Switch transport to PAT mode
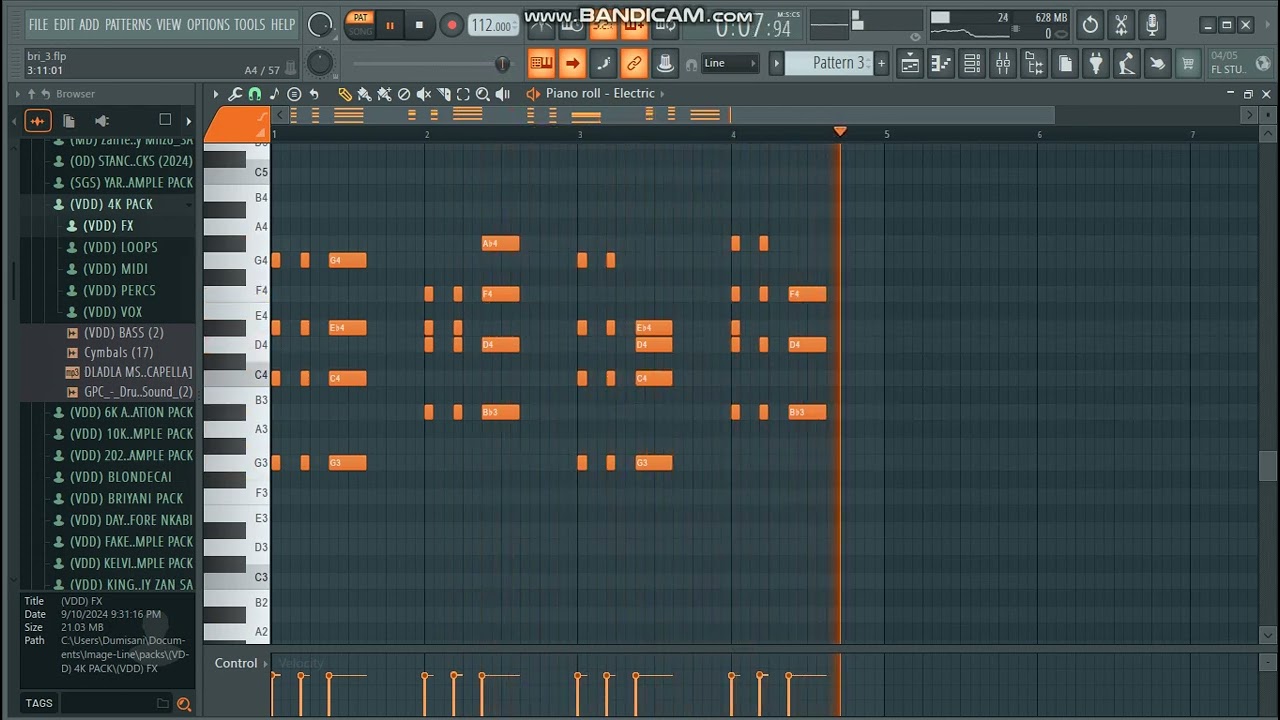1280x720 pixels. click(360, 18)
